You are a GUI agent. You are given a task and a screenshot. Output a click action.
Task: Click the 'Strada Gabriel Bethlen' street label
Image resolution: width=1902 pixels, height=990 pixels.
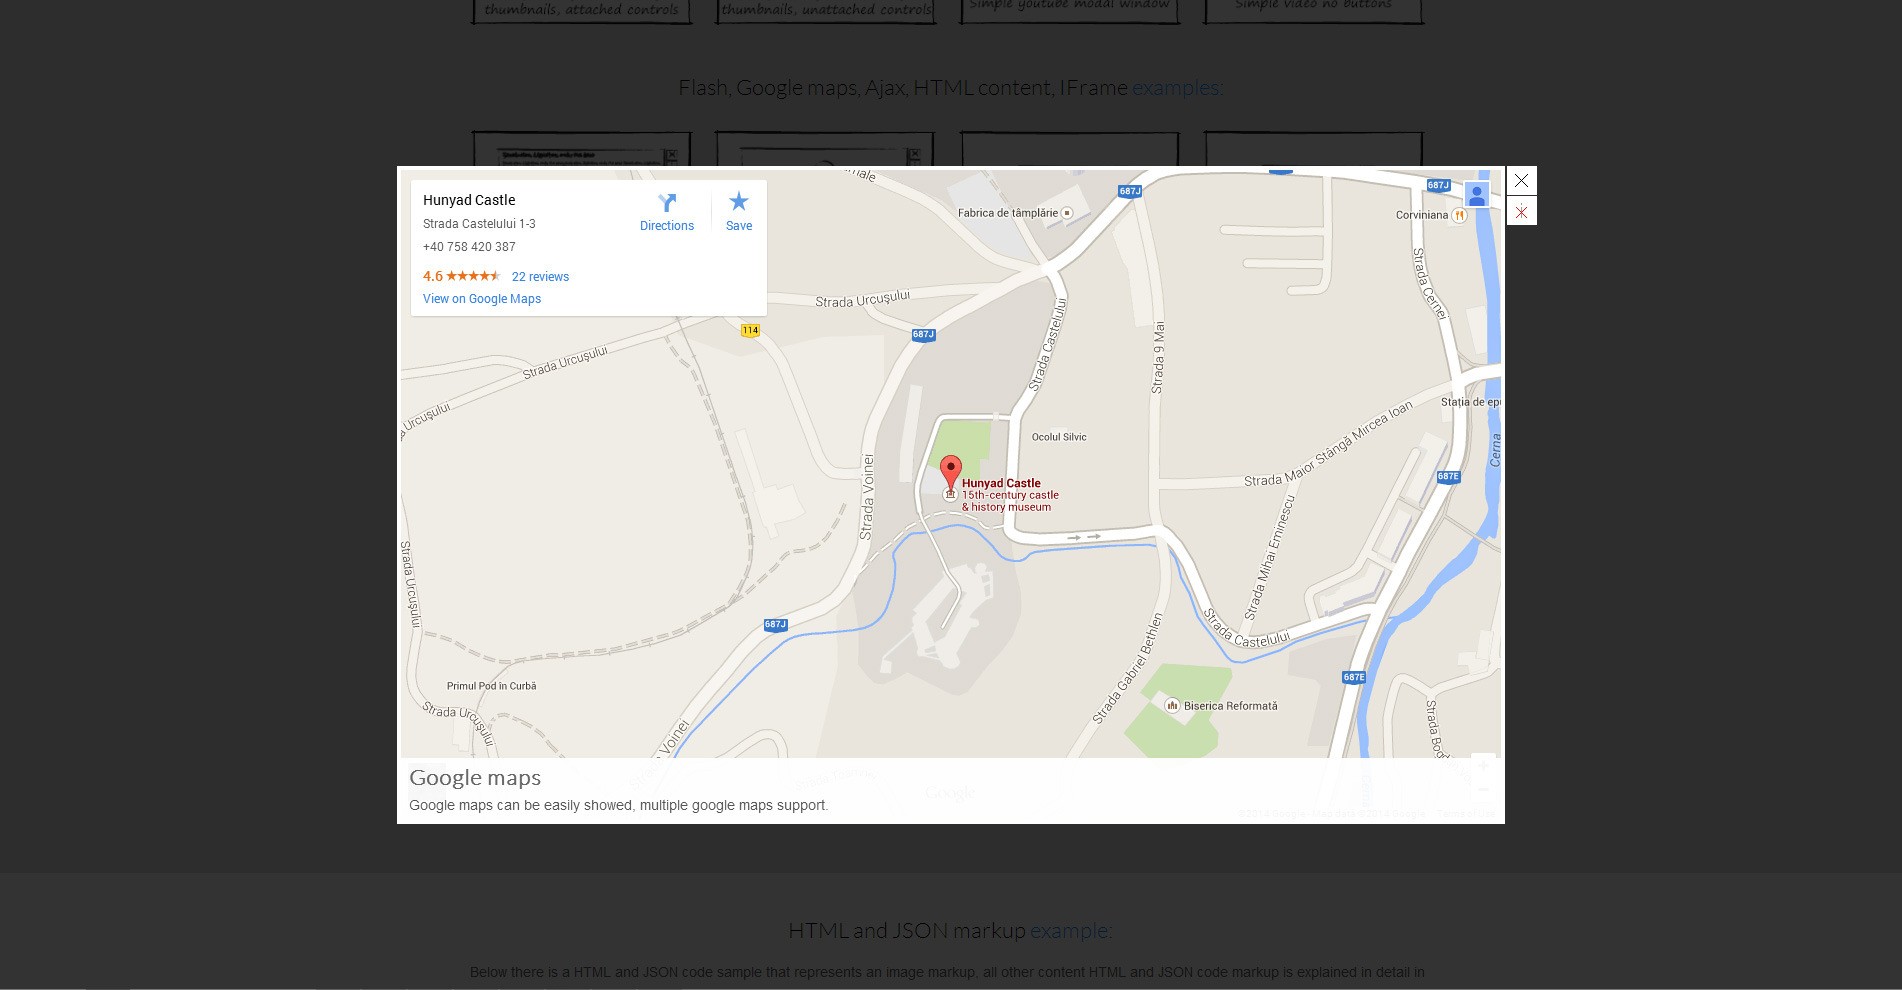(1128, 668)
